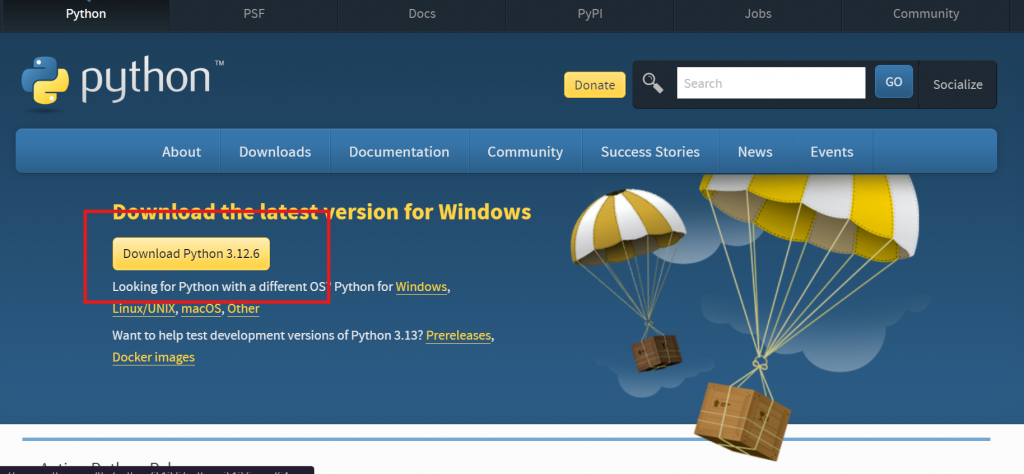The width and height of the screenshot is (1024, 474).
Task: Open the About navigation menu
Action: pos(182,151)
